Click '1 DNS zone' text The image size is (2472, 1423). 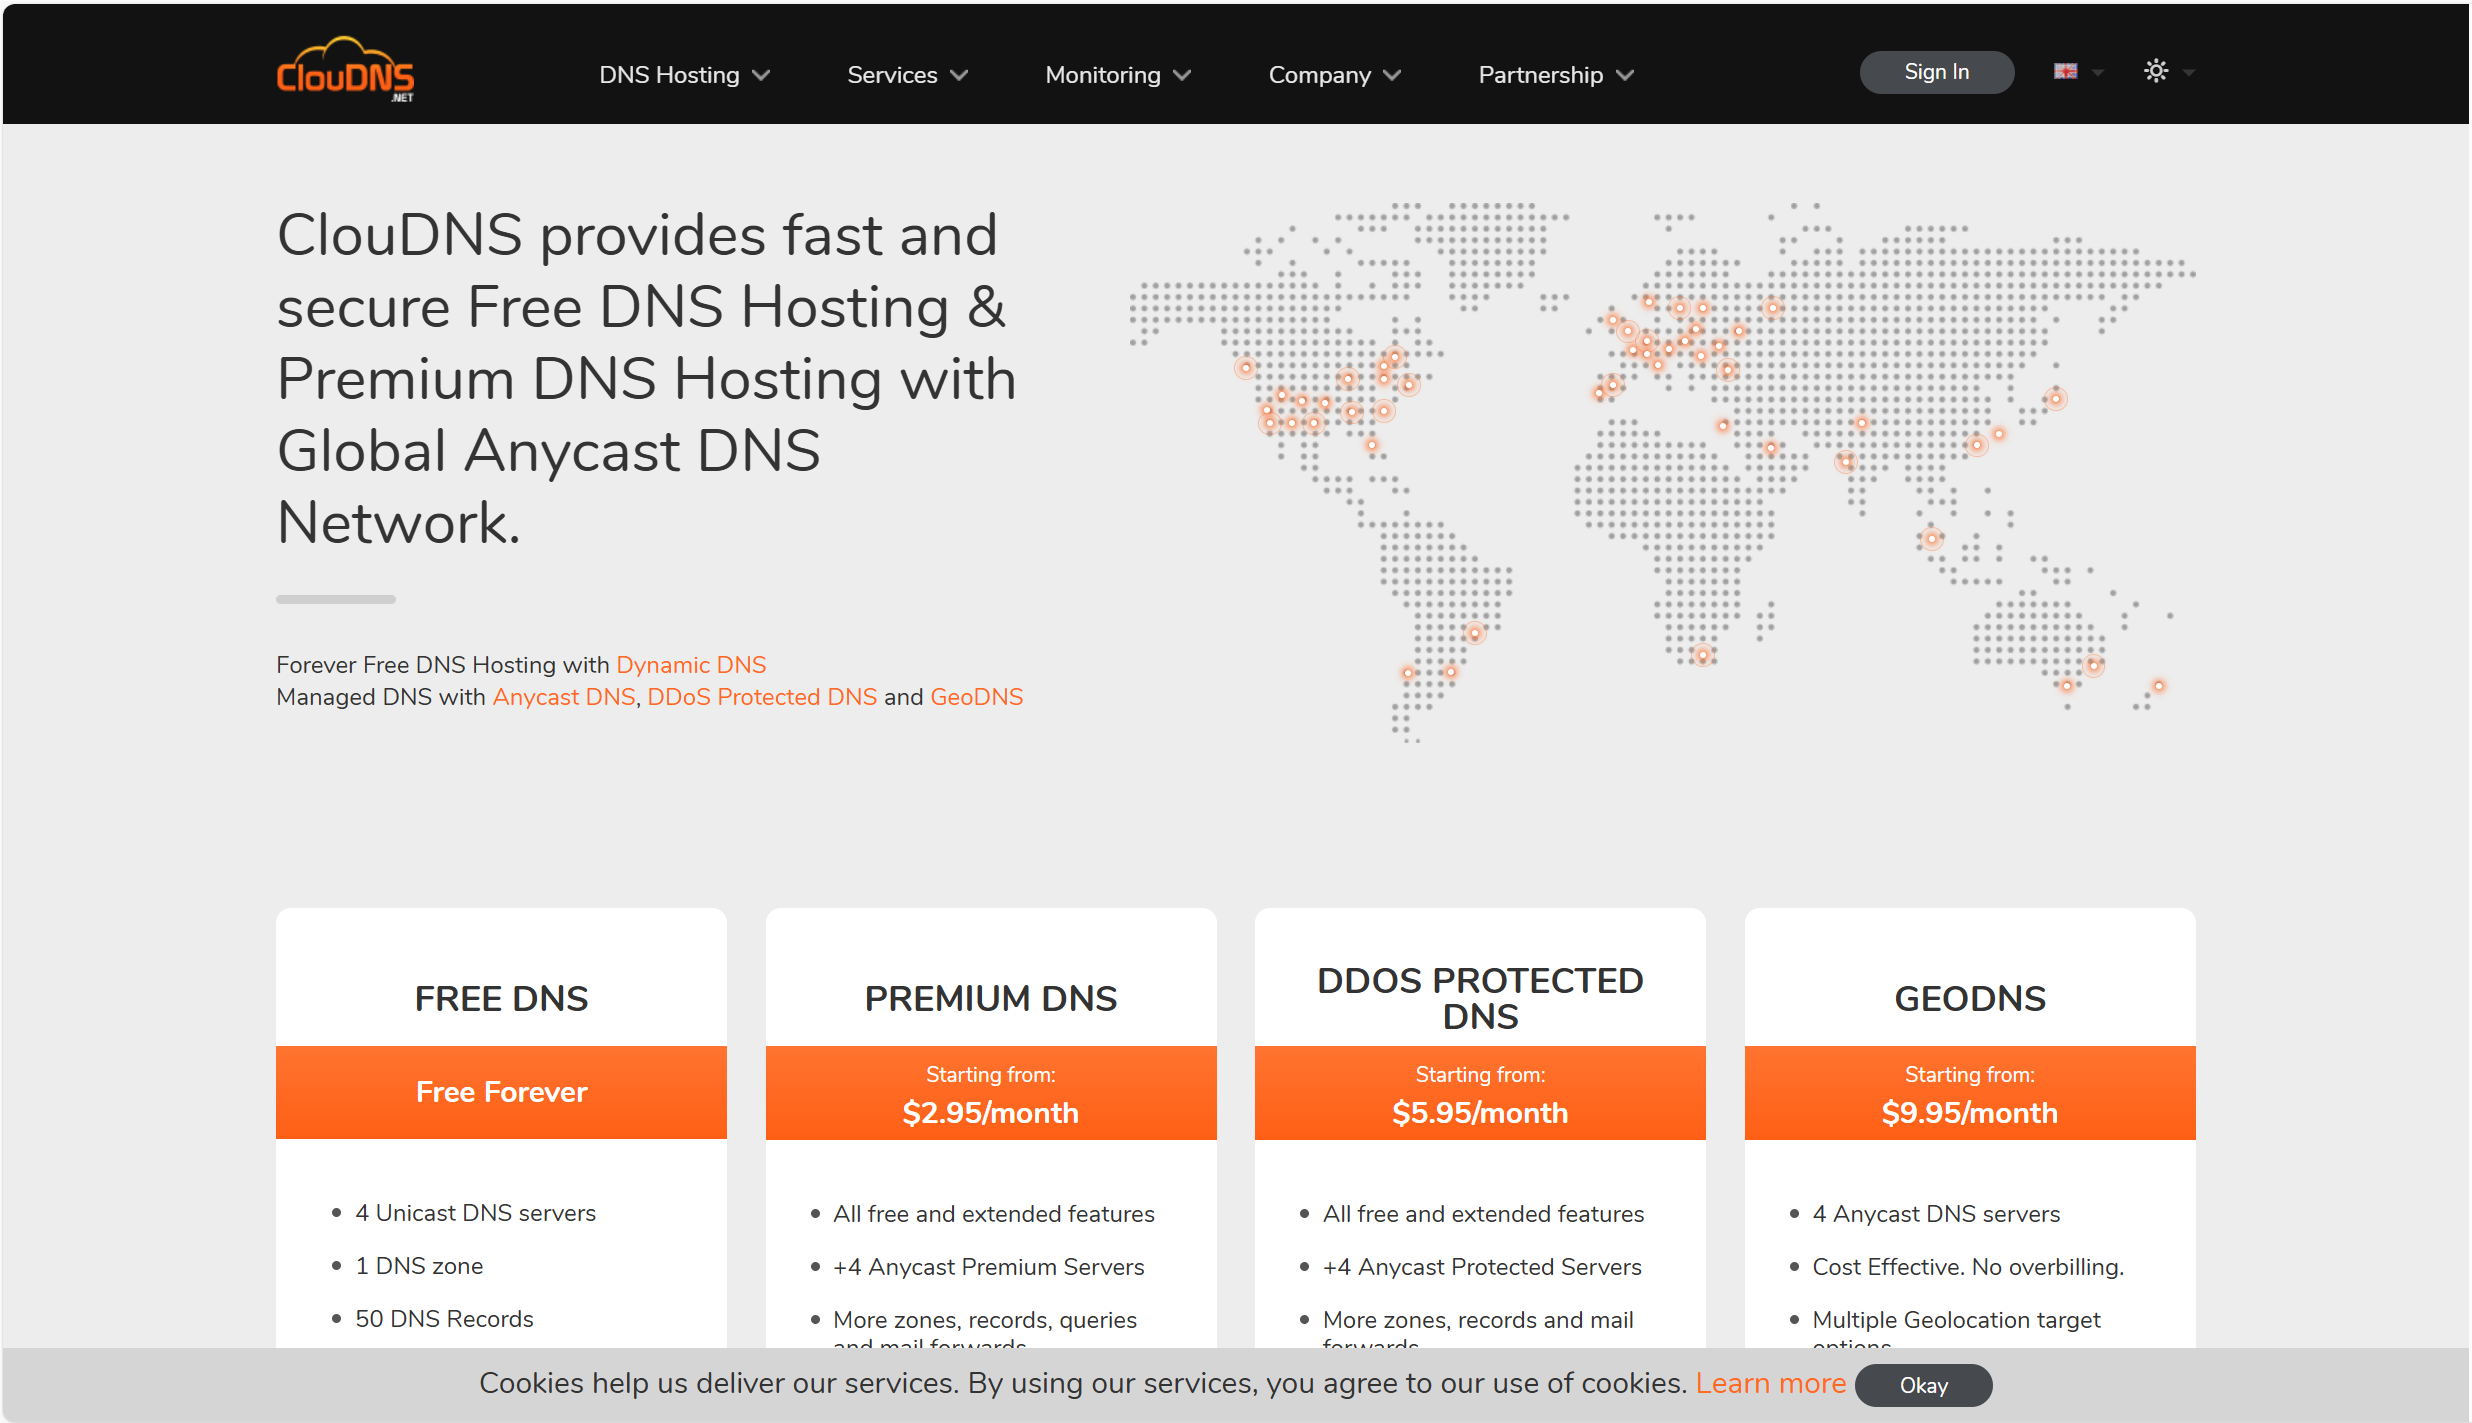[419, 1266]
